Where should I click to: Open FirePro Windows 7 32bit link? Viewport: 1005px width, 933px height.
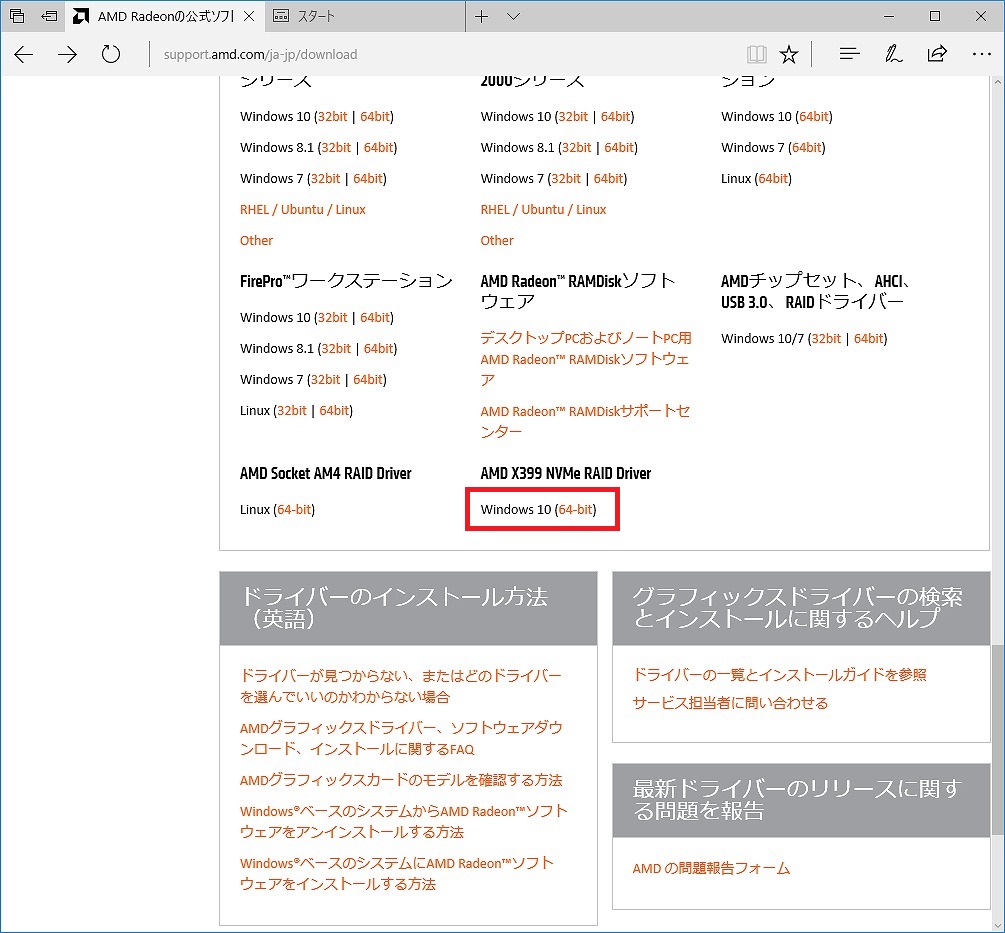click(x=326, y=379)
